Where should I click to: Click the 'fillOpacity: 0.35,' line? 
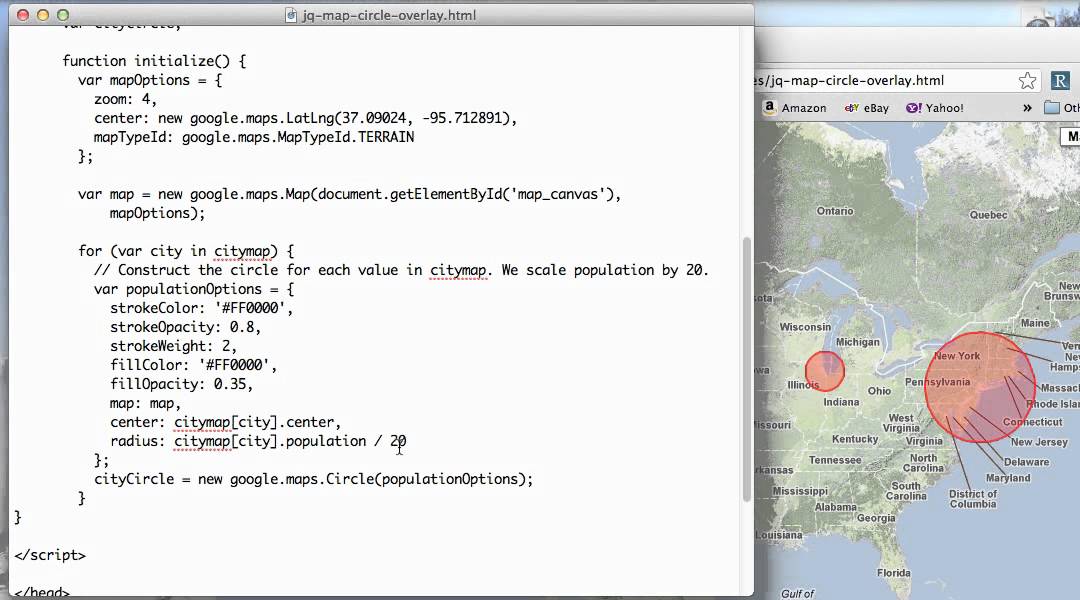(181, 384)
